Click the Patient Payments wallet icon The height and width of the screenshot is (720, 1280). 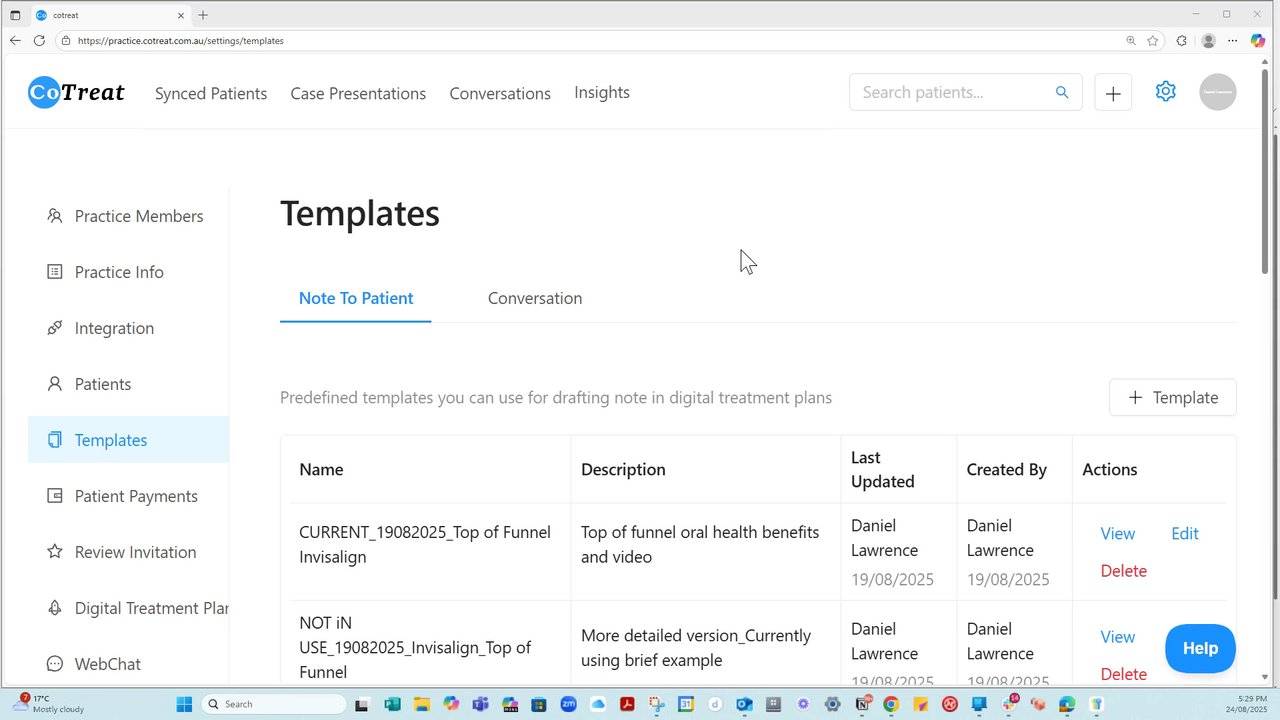coord(55,496)
